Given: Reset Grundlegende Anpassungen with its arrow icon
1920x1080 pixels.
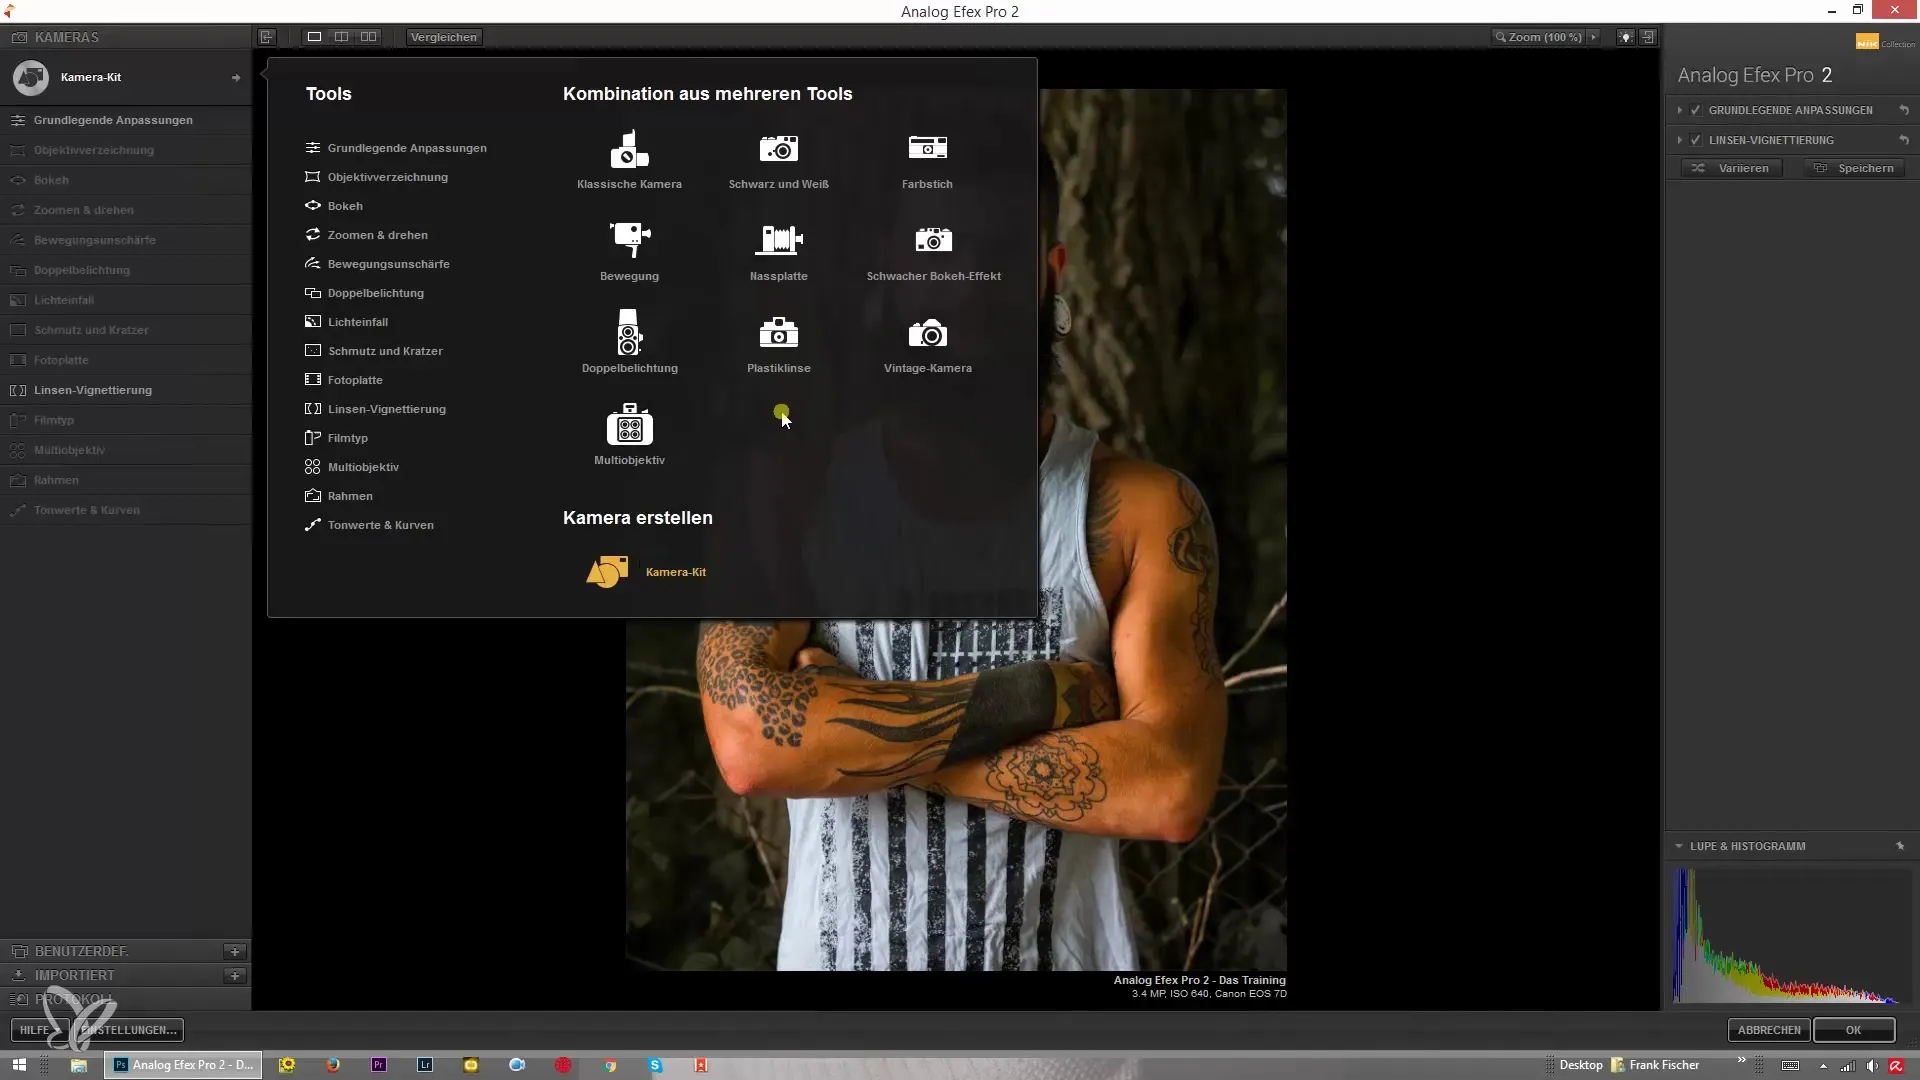Looking at the screenshot, I should 1904,110.
